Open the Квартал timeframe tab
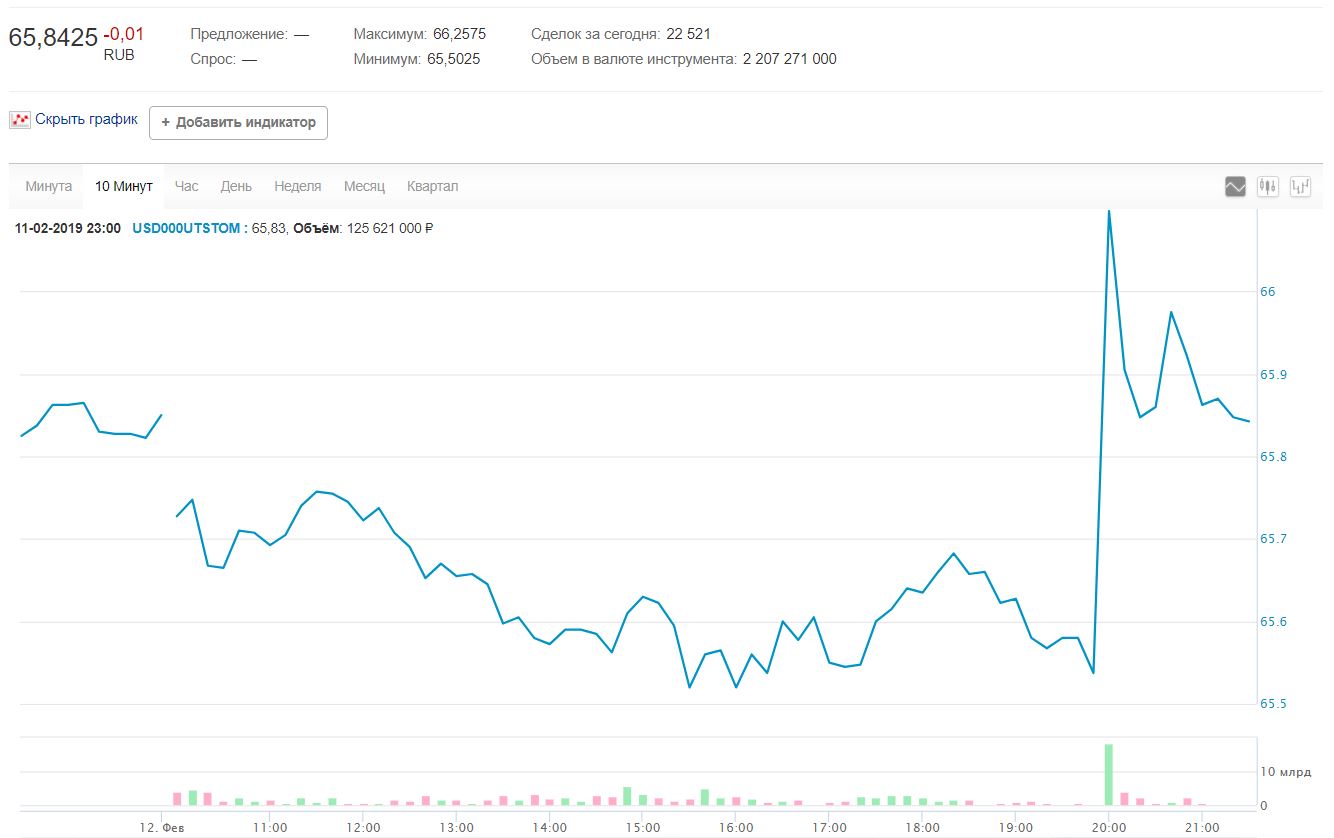1334x838 pixels. coord(432,187)
